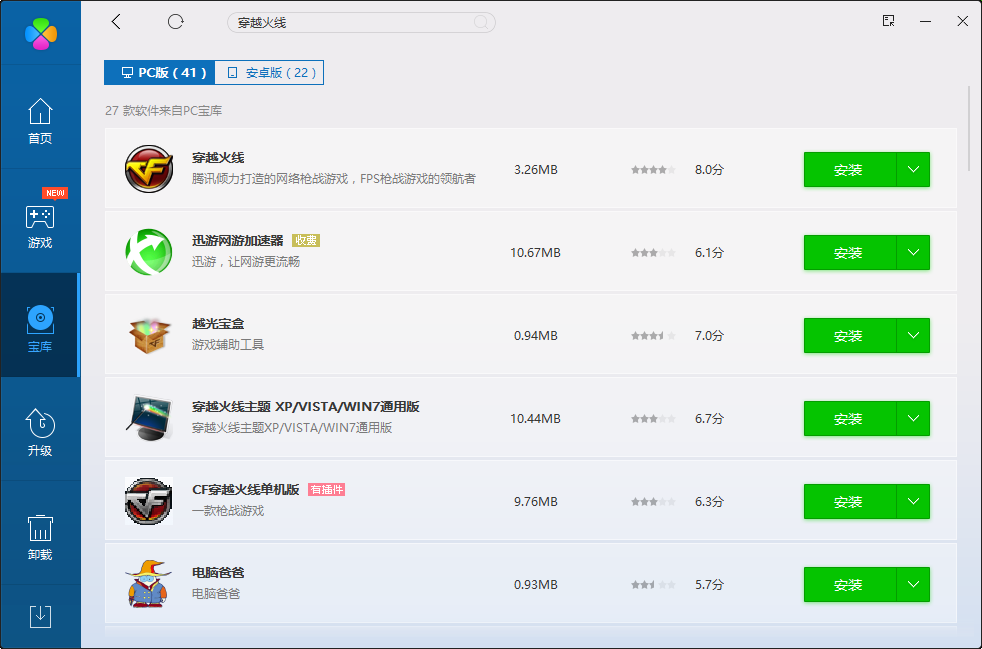
Task: Click the search field containing 穿越火线
Action: pyautogui.click(x=361, y=23)
